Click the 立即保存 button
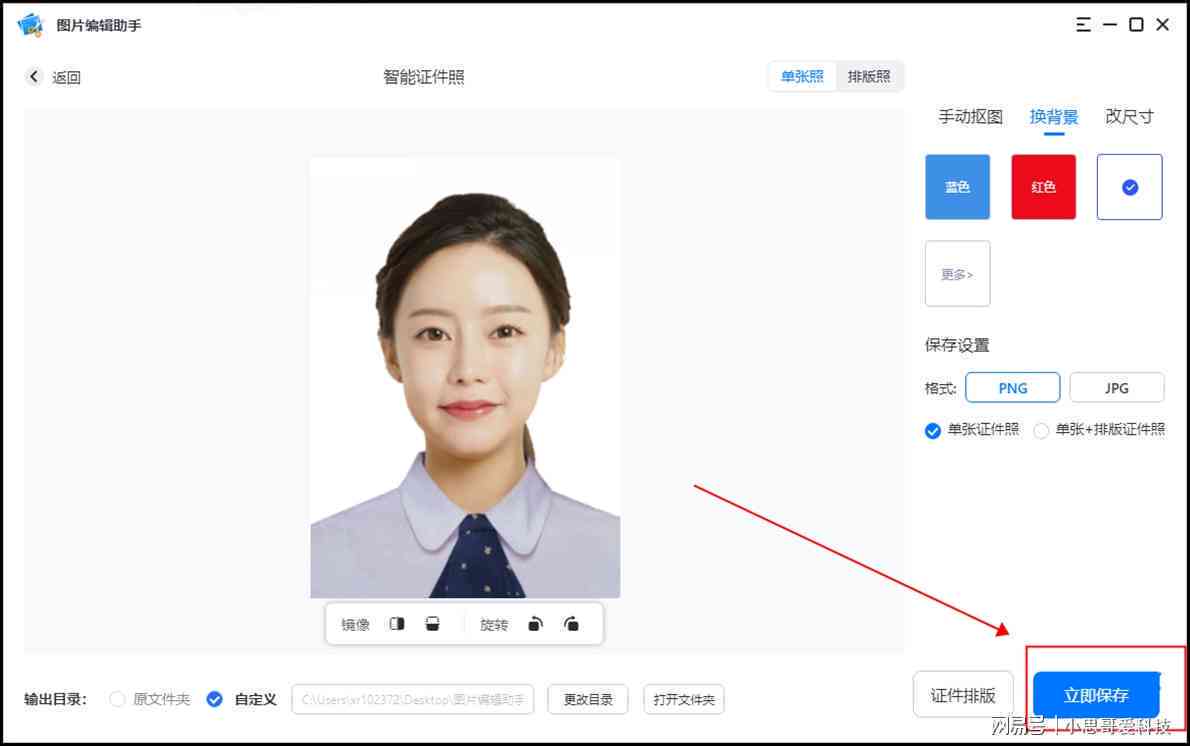Image resolution: width=1190 pixels, height=746 pixels. point(1096,695)
